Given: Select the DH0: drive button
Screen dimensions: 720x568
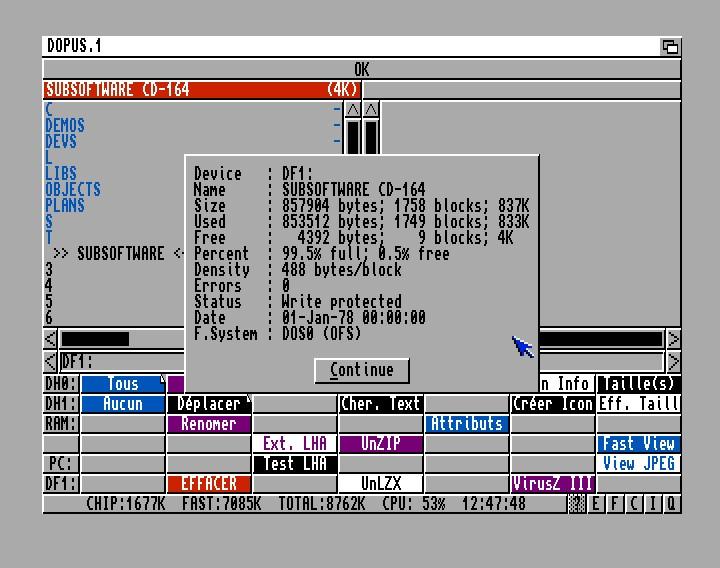Looking at the screenshot, I should [x=60, y=384].
